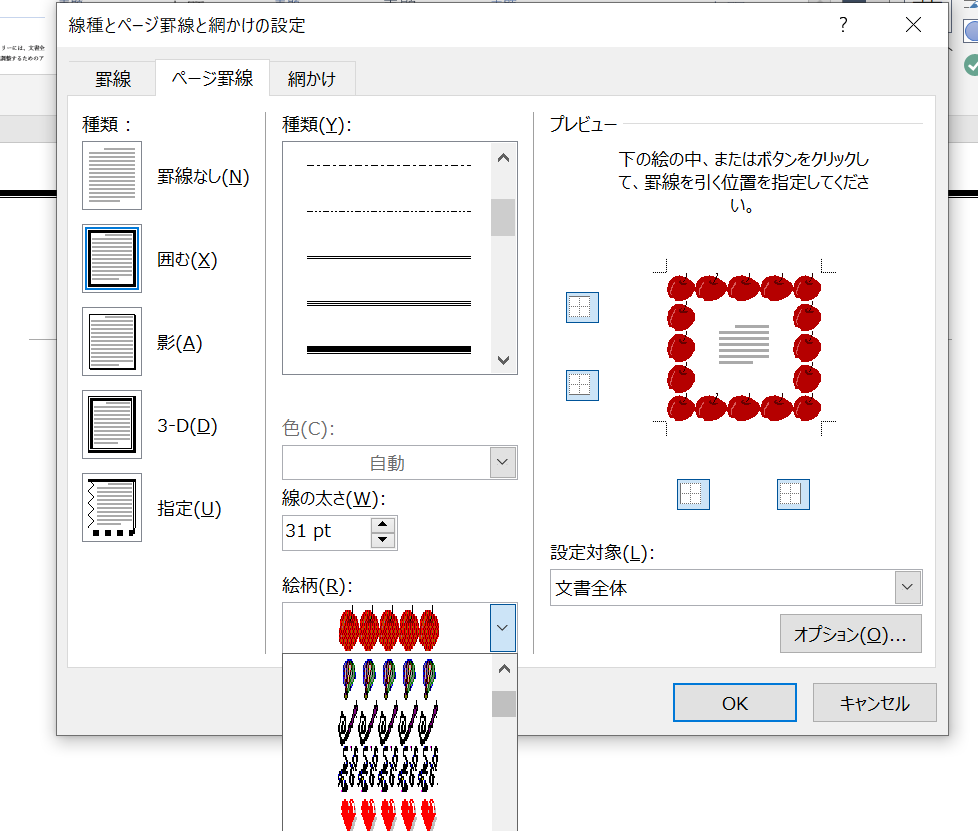Image resolution: width=978 pixels, height=831 pixels.
Task: Switch to the 網かけ tab
Action: [x=312, y=78]
